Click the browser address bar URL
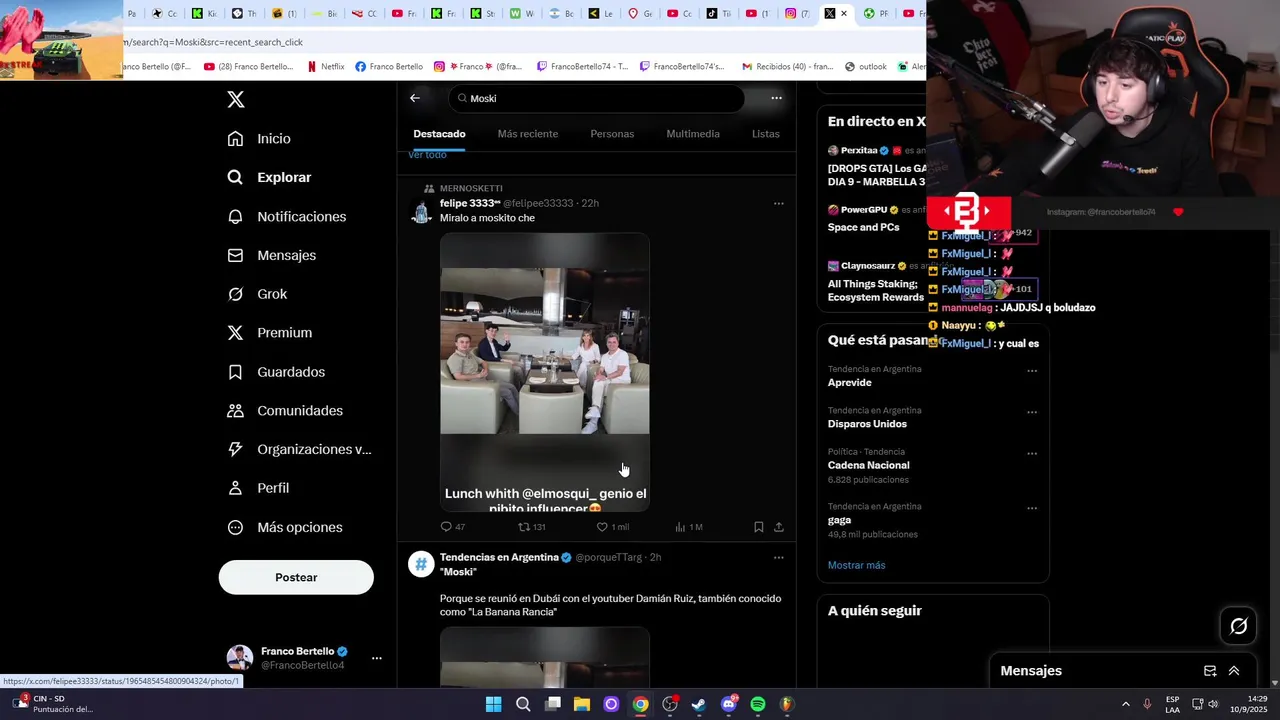 click(213, 42)
